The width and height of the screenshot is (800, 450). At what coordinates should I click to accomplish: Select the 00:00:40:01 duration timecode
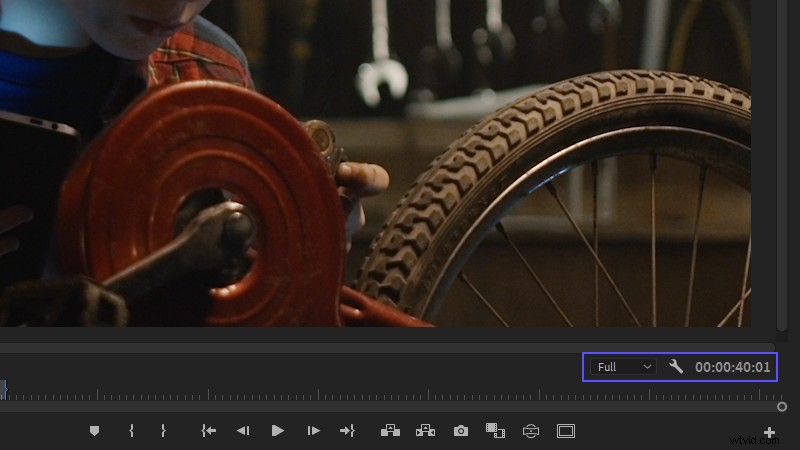pos(732,367)
